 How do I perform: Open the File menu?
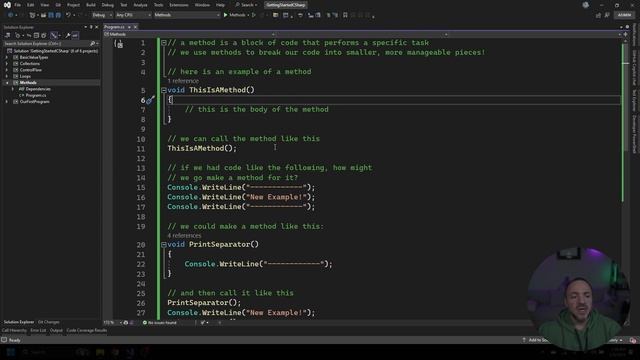point(18,5)
